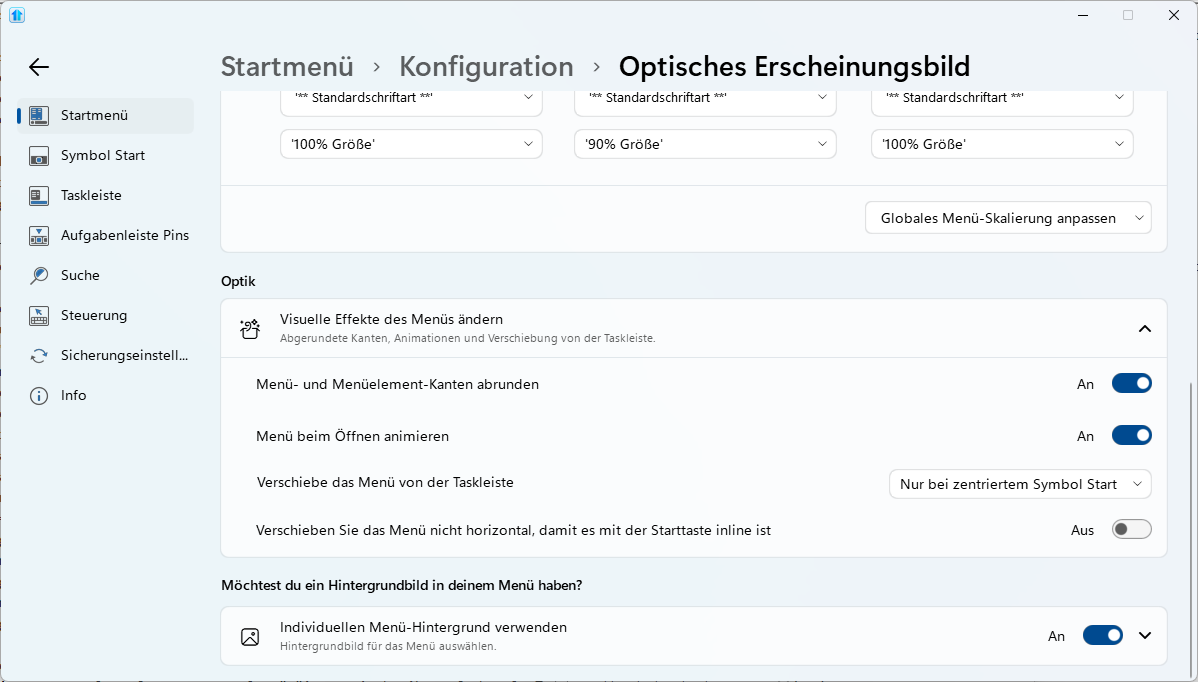The image size is (1198, 682).
Task: Open Globales Menü-Skalierung anpassen button
Action: coord(1007,218)
